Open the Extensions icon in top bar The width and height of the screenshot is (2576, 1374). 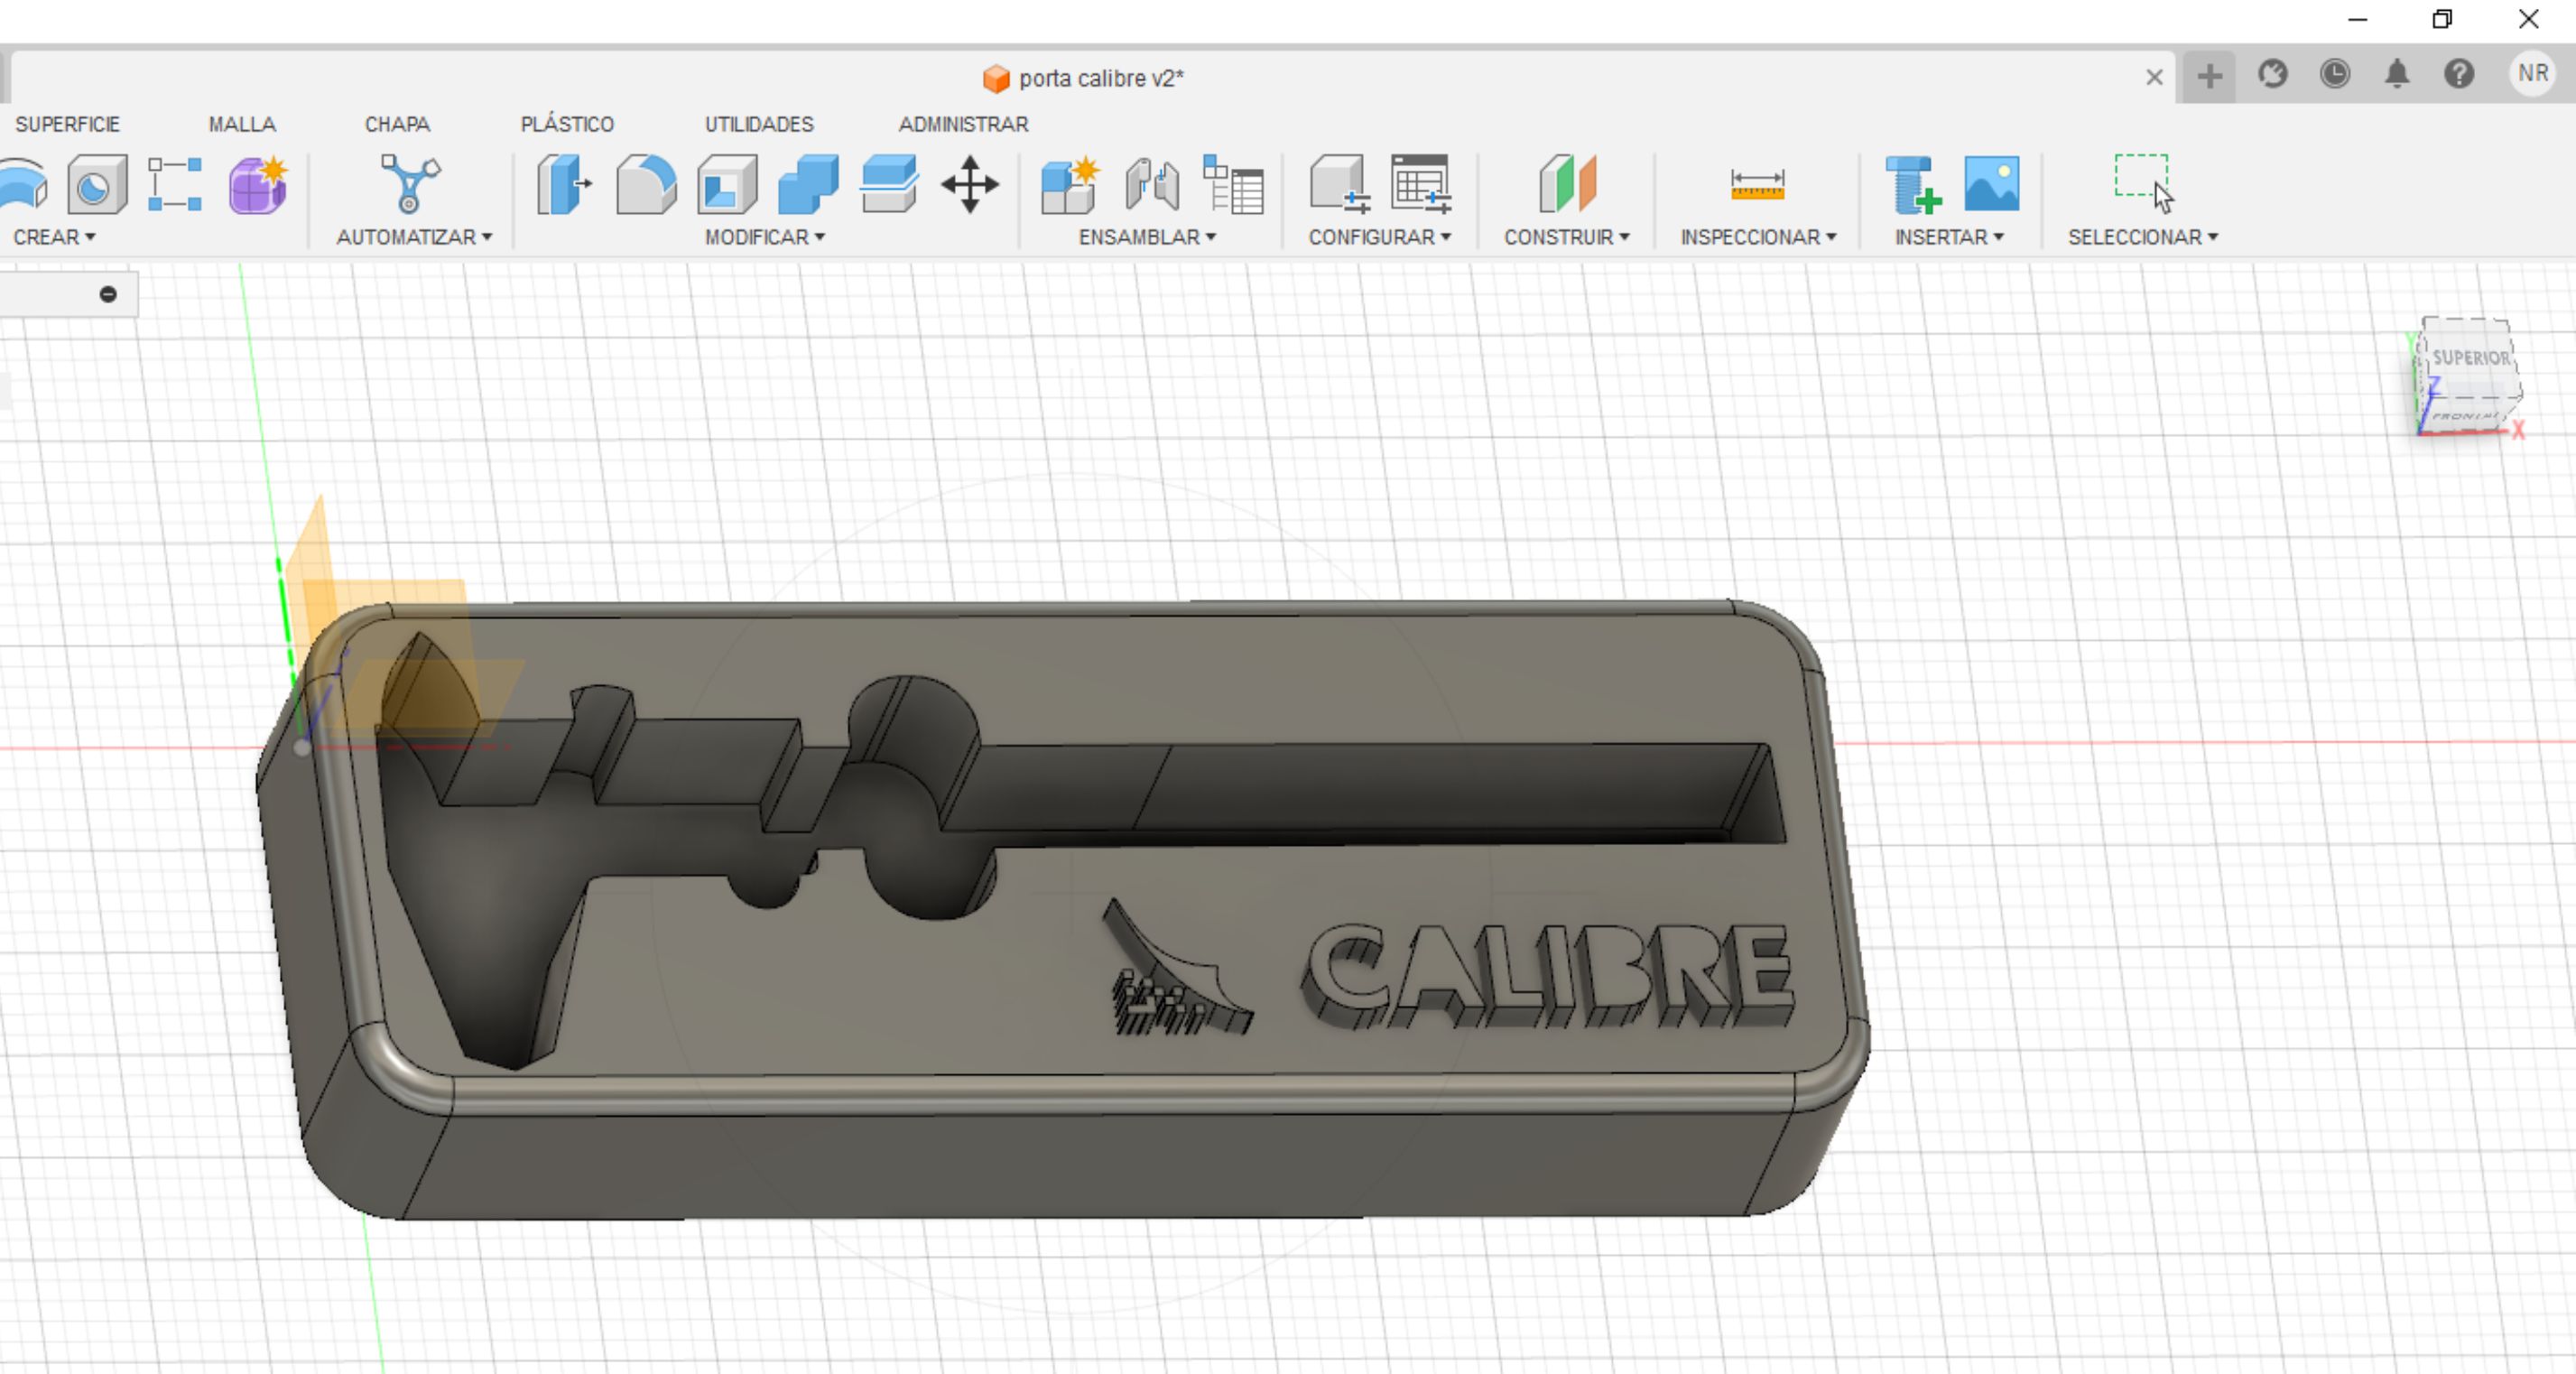(x=2272, y=74)
